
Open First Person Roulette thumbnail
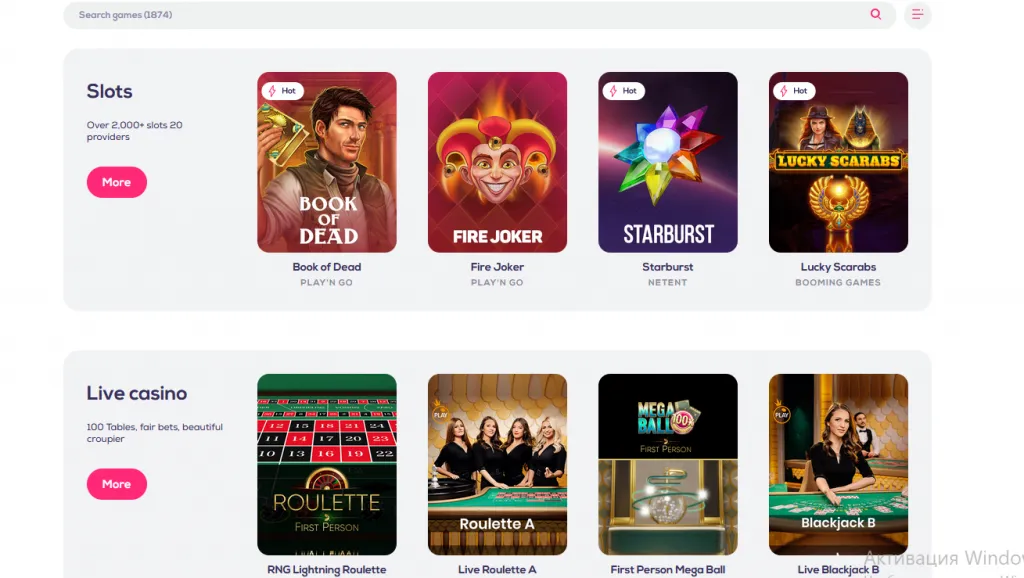(x=327, y=464)
